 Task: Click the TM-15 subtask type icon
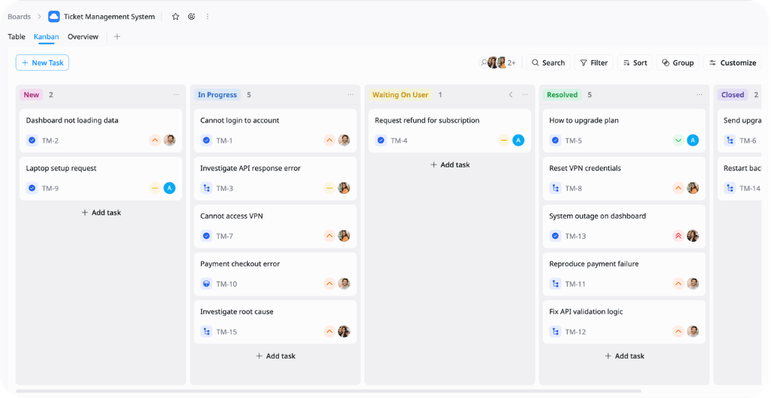(x=207, y=332)
